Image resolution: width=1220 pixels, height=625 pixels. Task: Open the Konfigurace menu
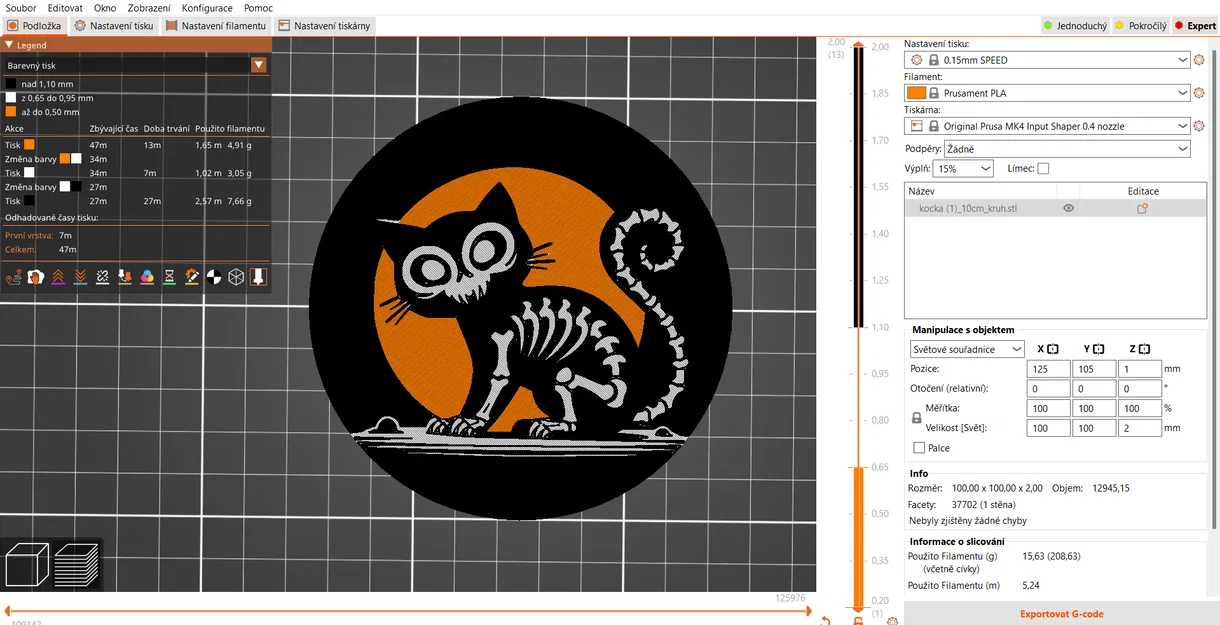pos(207,8)
